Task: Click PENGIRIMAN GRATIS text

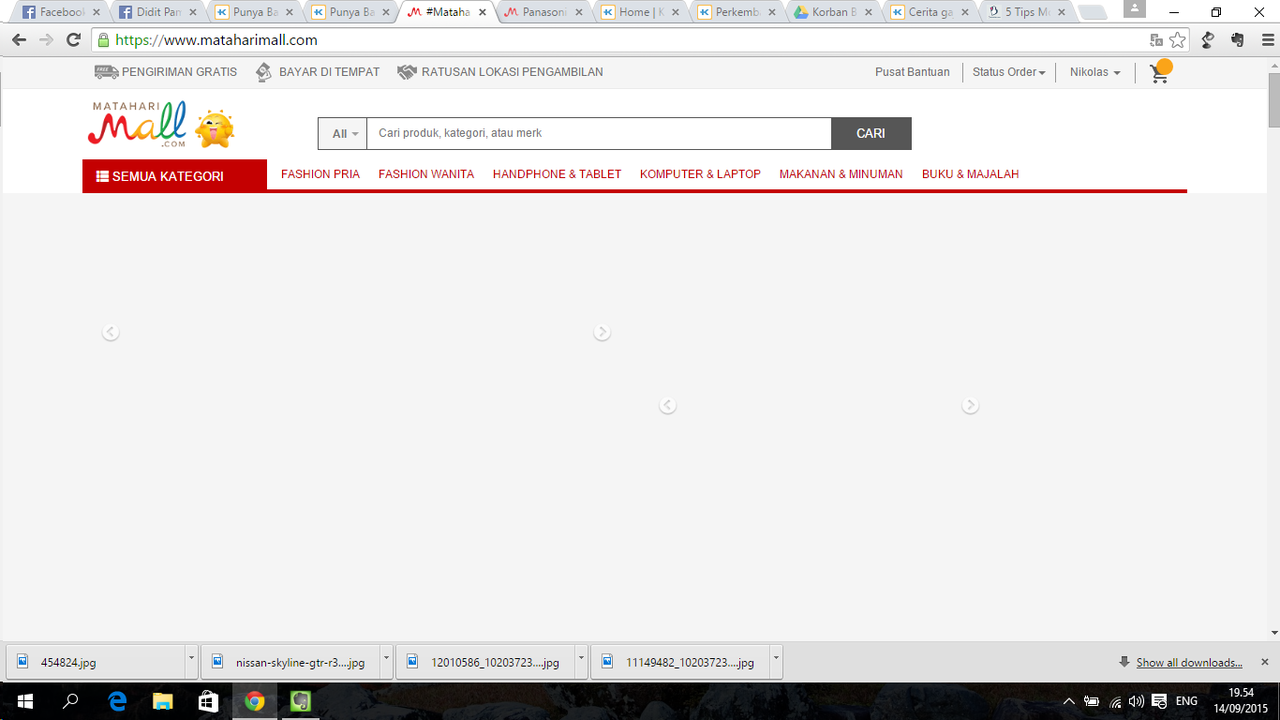Action: [179, 72]
